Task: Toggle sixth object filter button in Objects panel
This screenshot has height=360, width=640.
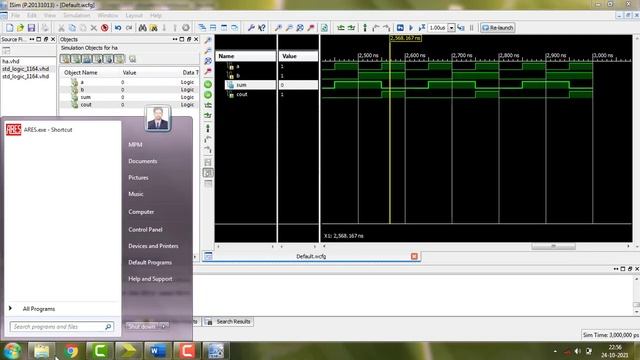Action: coord(119,59)
